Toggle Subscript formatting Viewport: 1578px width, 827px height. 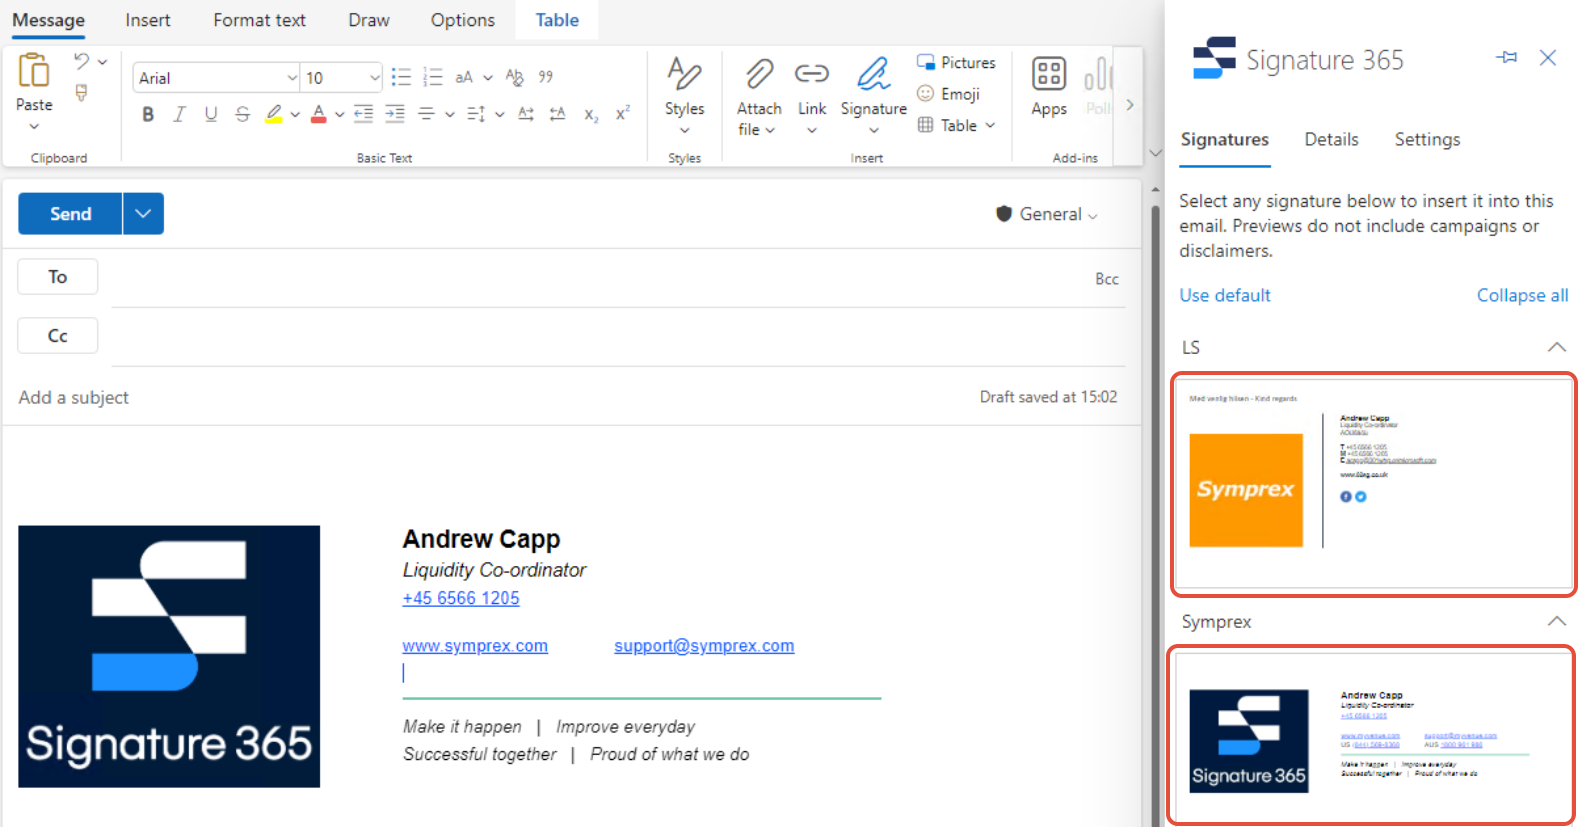tap(591, 114)
